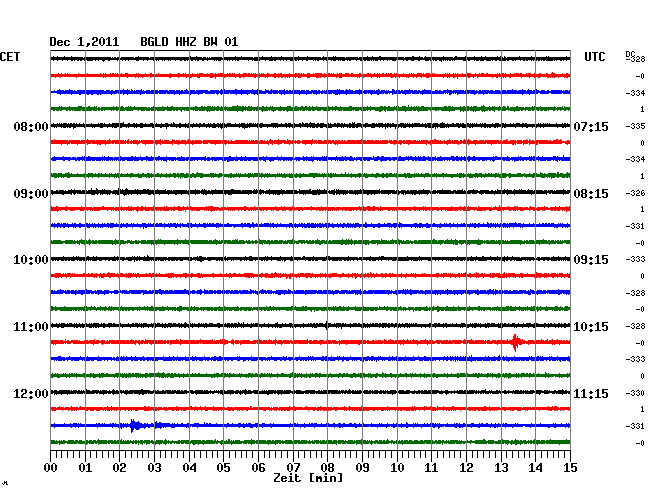Click the UTC timezone label
This screenshot has height=494, width=650.
[595, 58]
